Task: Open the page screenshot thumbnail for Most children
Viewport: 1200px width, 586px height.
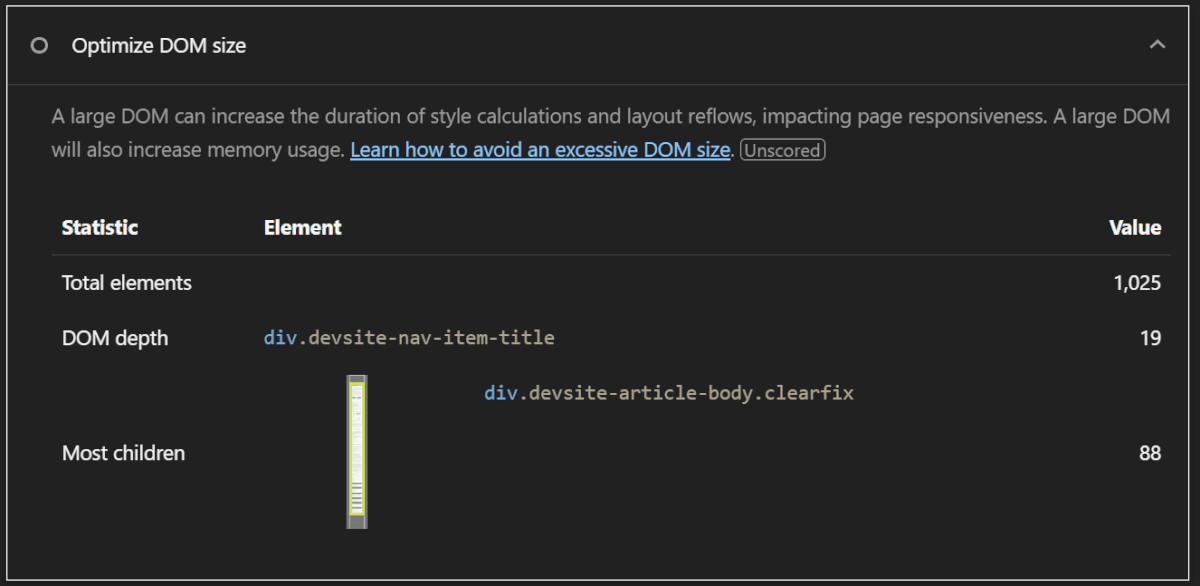Action: [357, 452]
